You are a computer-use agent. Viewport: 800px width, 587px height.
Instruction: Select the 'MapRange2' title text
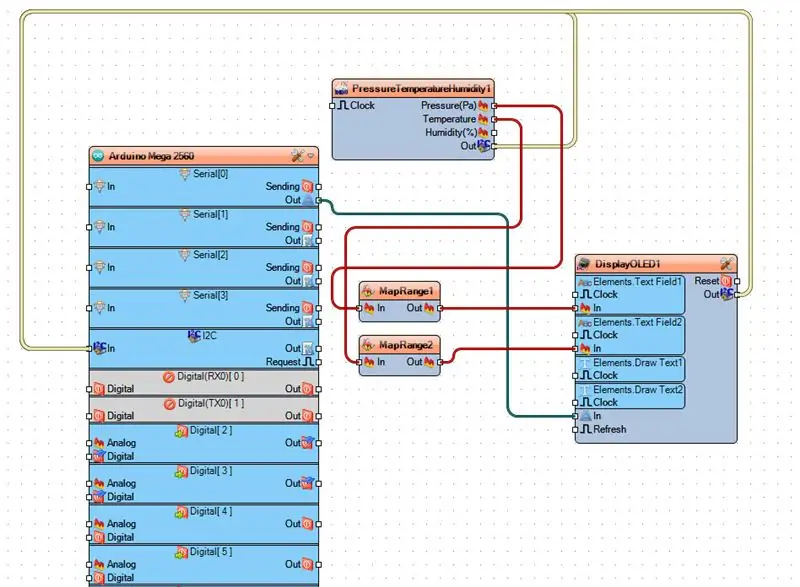pyautogui.click(x=406, y=346)
